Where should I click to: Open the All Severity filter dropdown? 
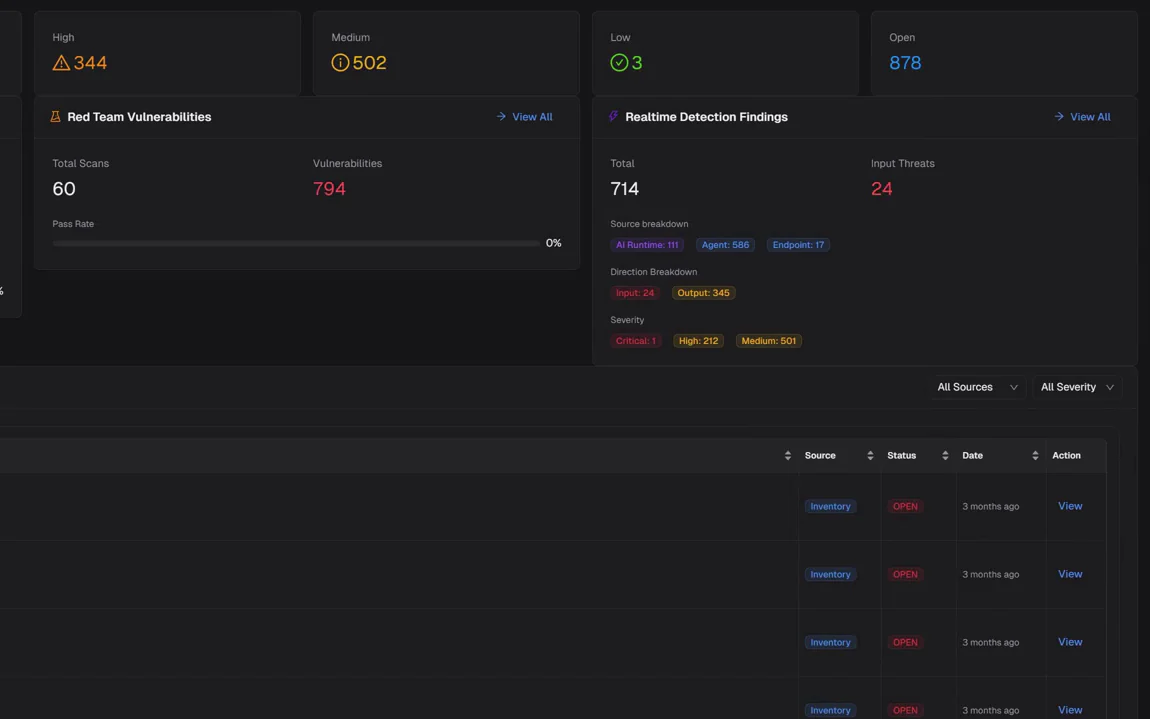coord(1077,387)
